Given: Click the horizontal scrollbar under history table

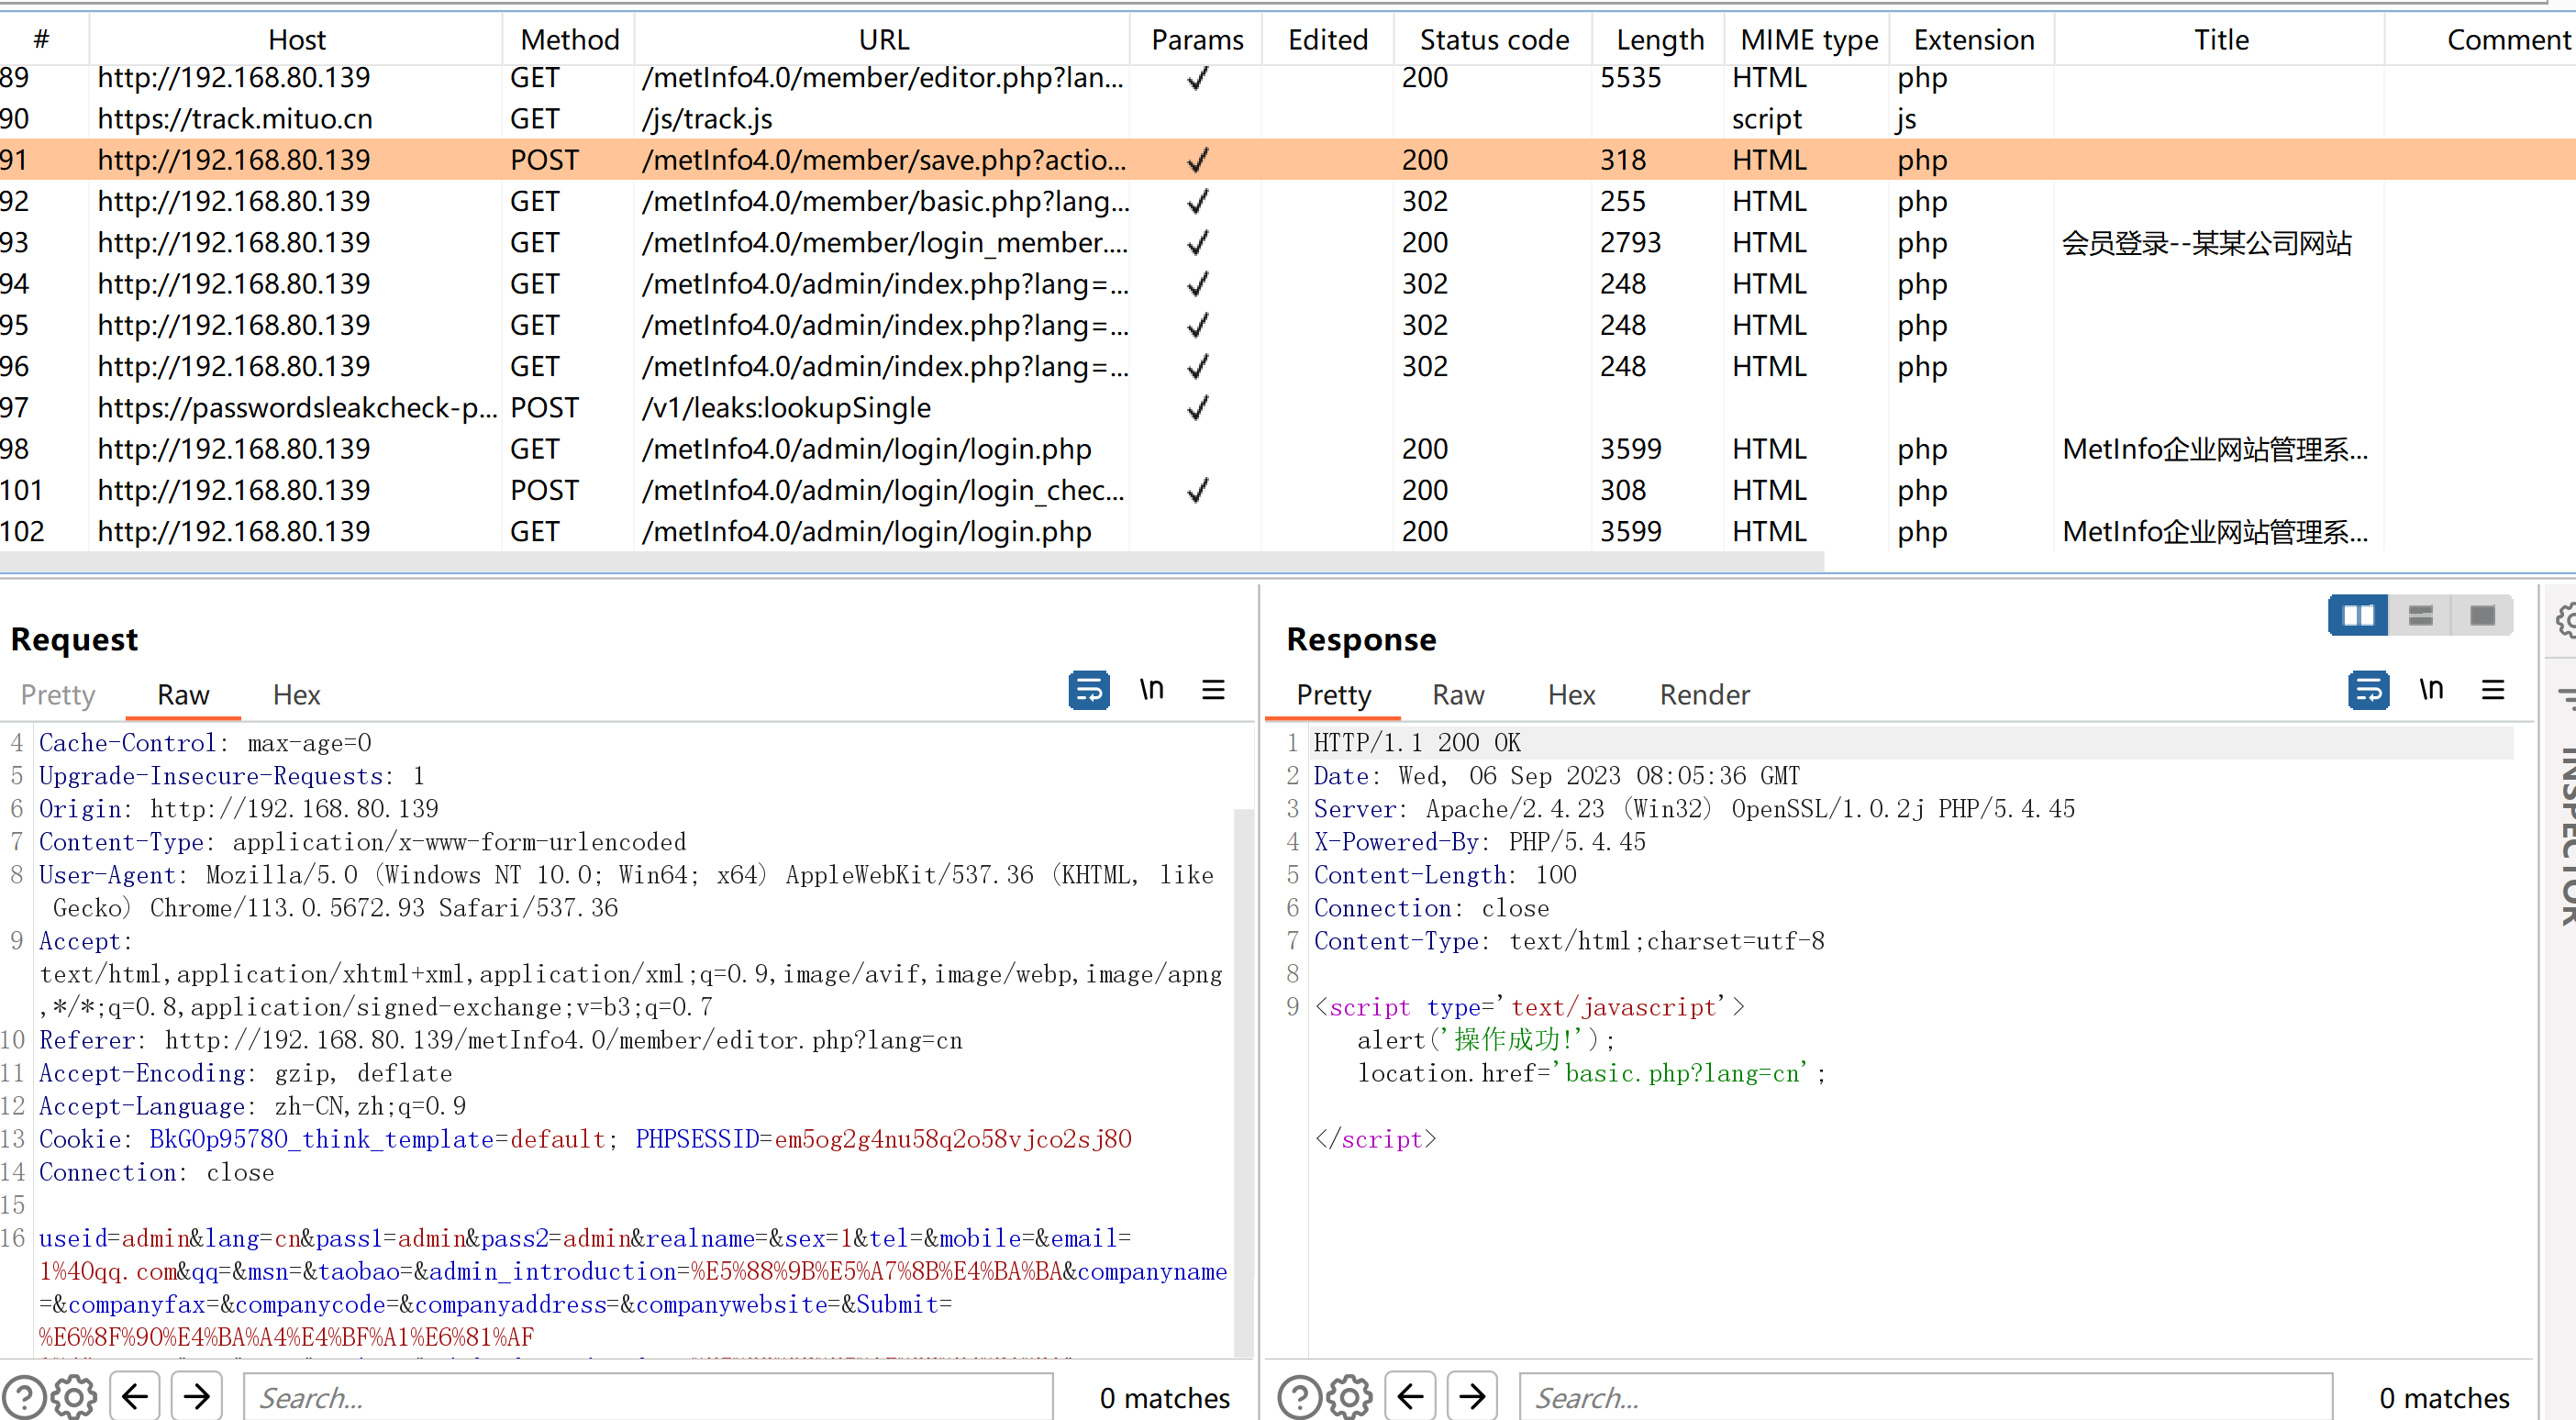Looking at the screenshot, I should pyautogui.click(x=911, y=562).
